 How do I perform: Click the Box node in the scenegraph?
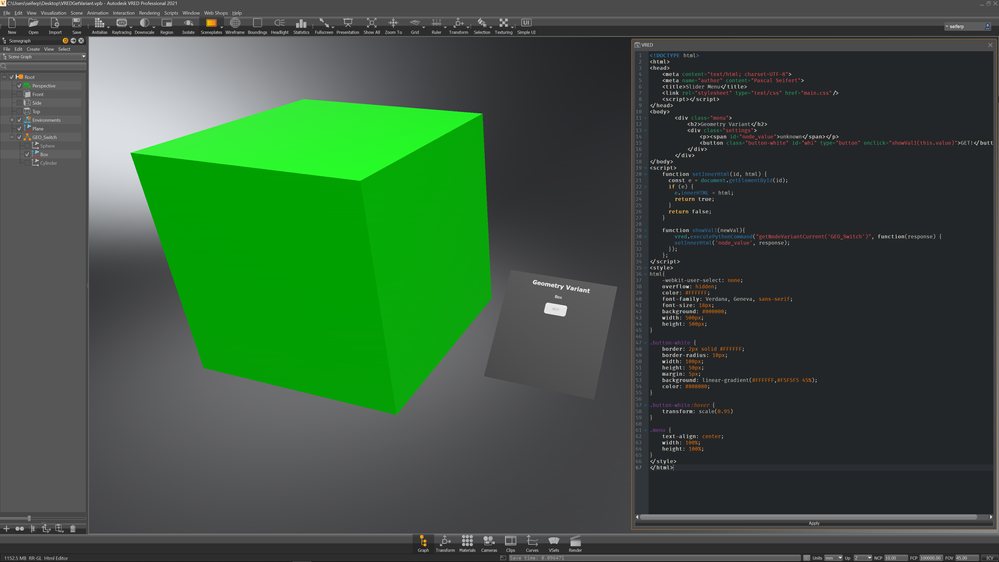[44, 154]
